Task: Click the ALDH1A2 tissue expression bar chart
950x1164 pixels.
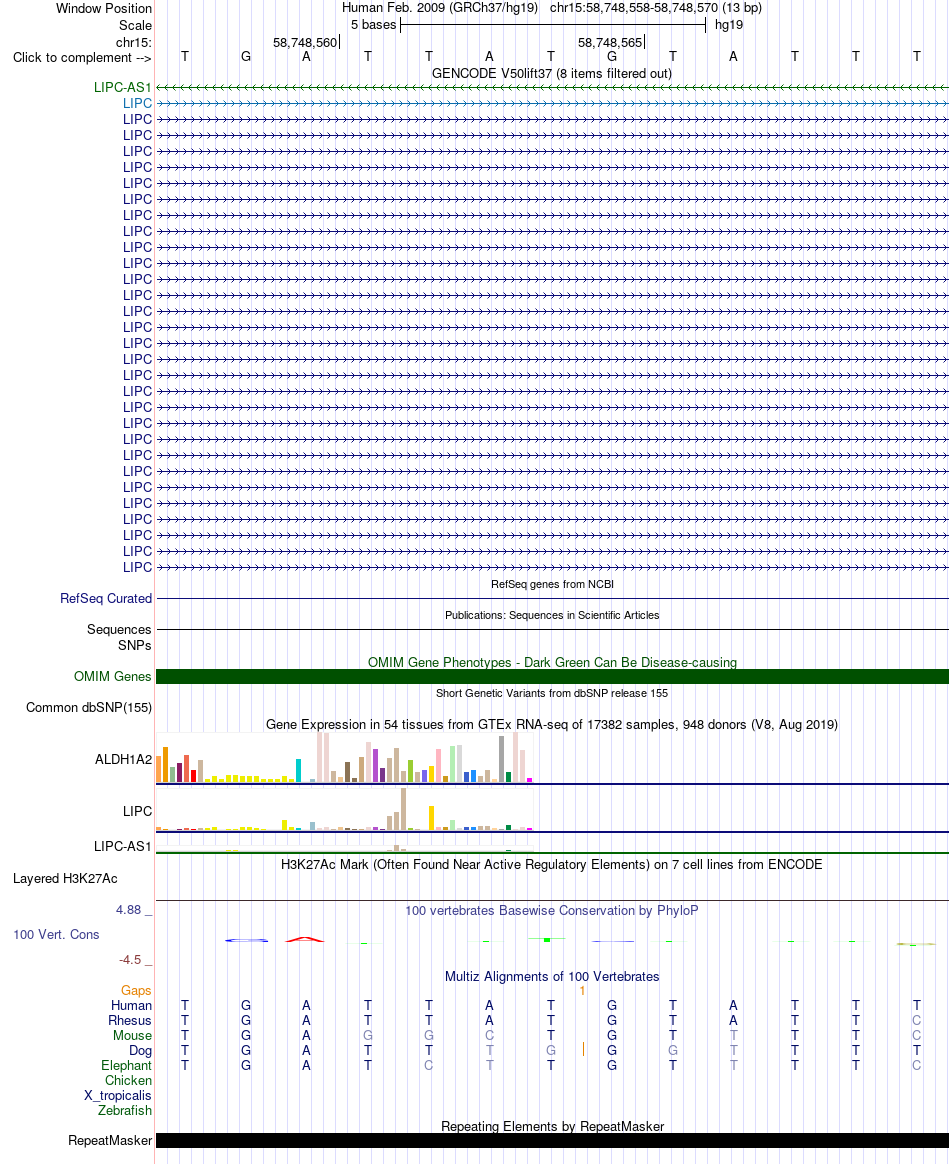Action: pyautogui.click(x=344, y=757)
